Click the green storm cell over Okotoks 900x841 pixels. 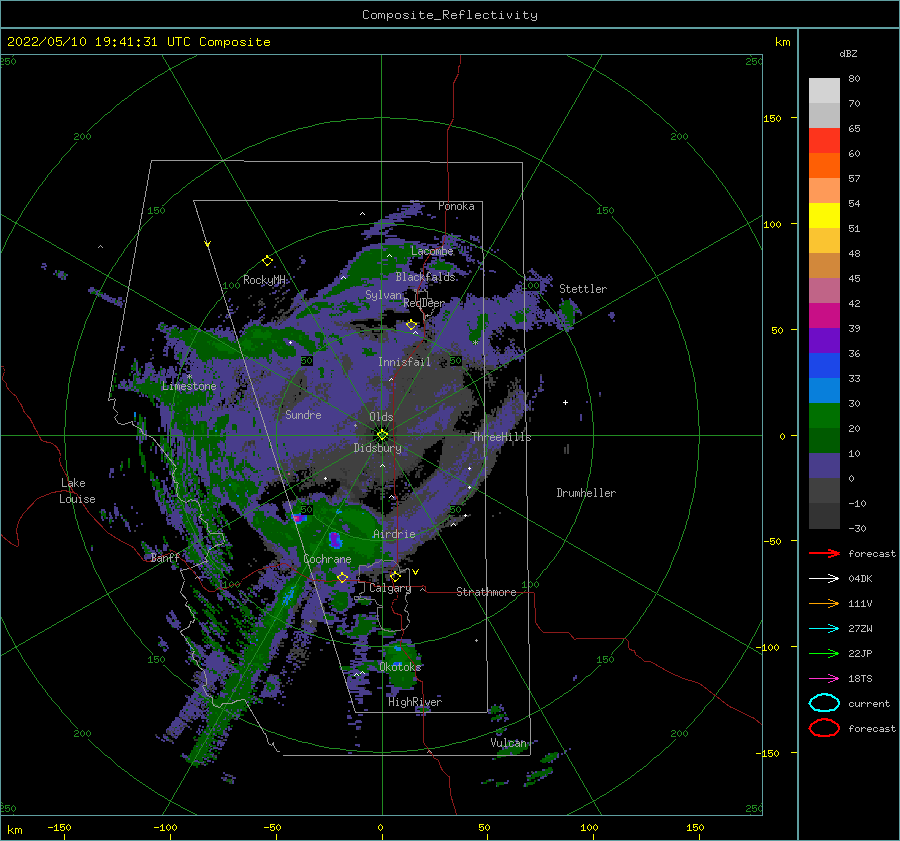401,664
